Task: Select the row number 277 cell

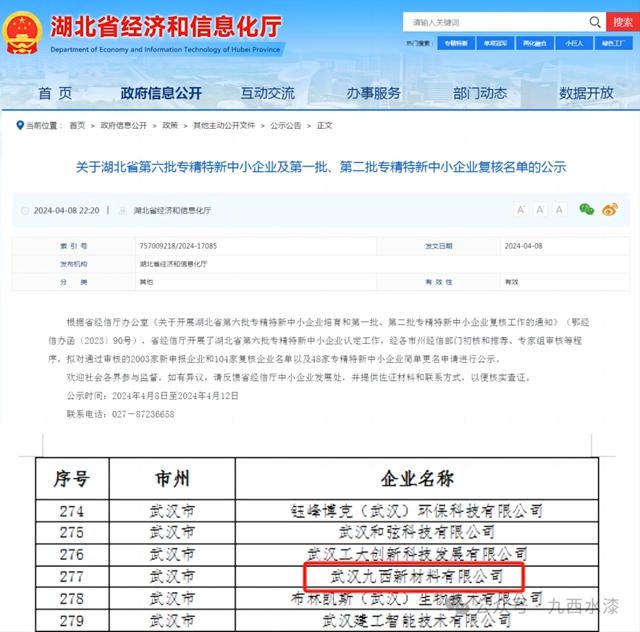Action: [72, 576]
